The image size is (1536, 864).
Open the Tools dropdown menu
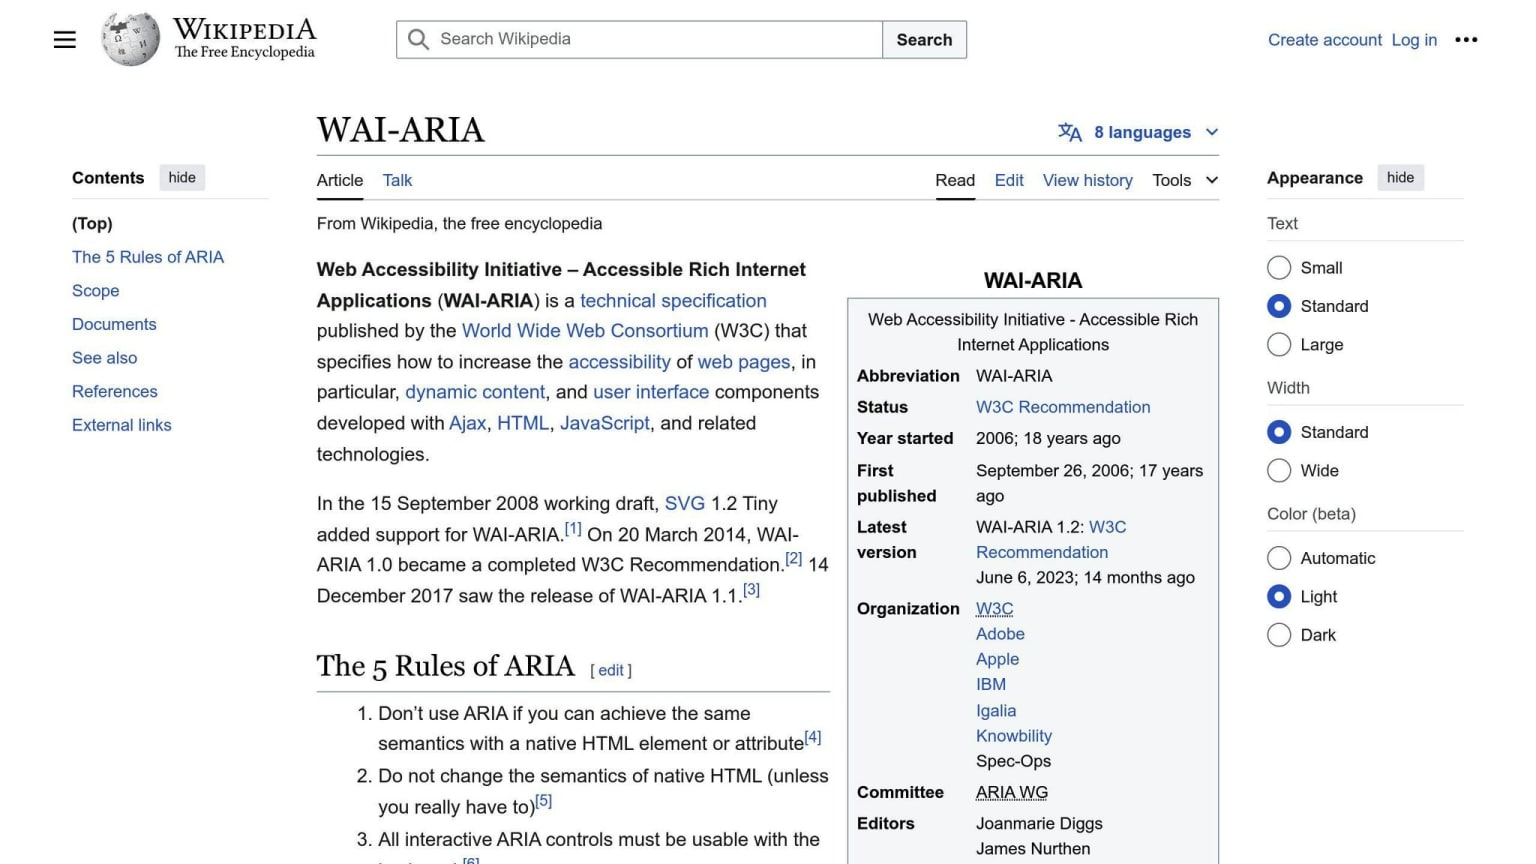1185,180
